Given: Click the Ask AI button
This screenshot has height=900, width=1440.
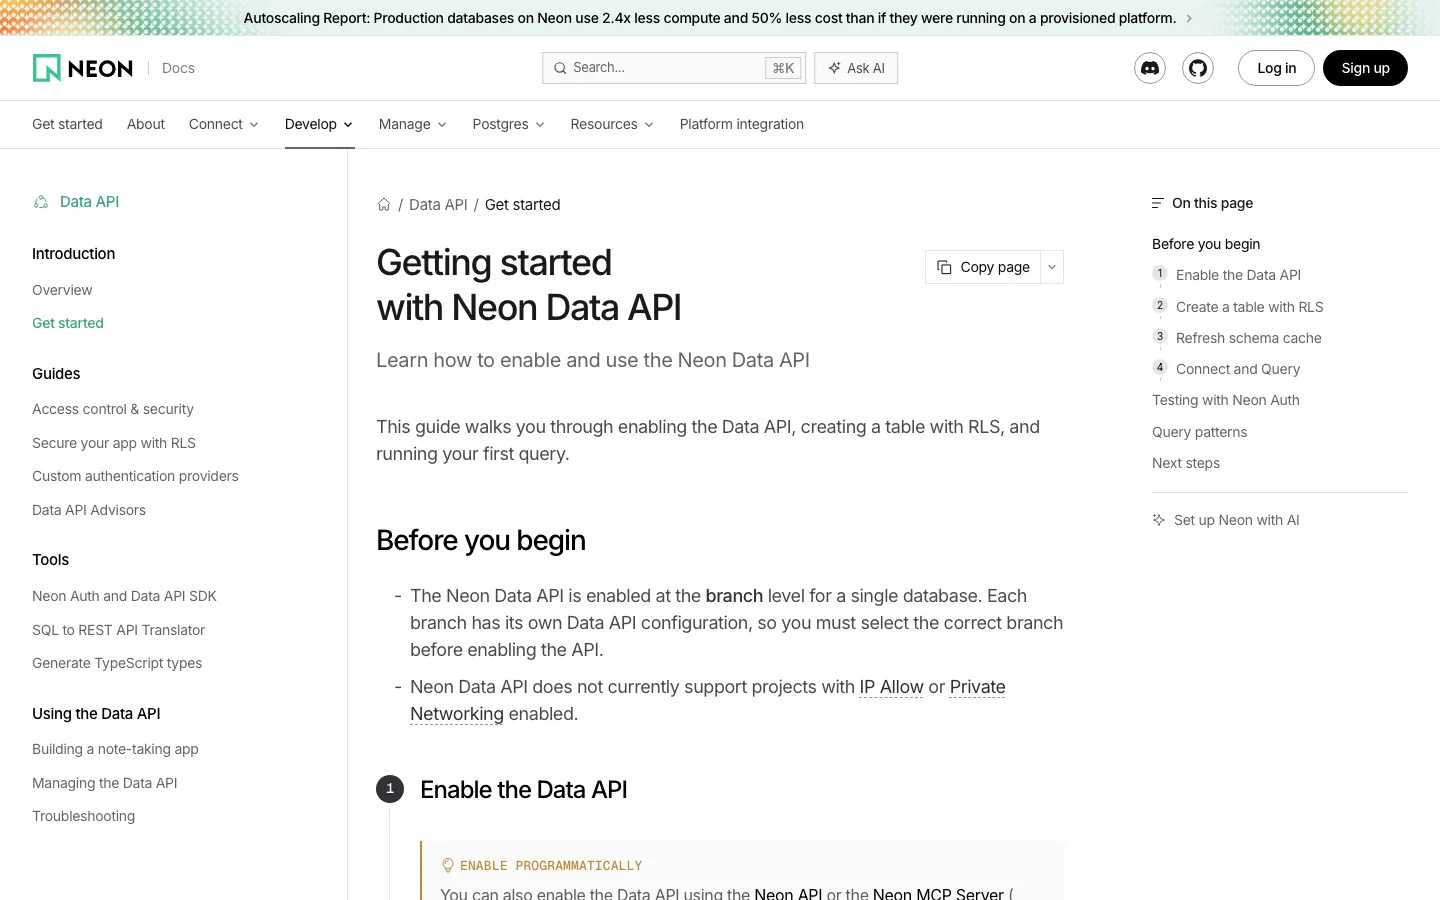Looking at the screenshot, I should (856, 68).
